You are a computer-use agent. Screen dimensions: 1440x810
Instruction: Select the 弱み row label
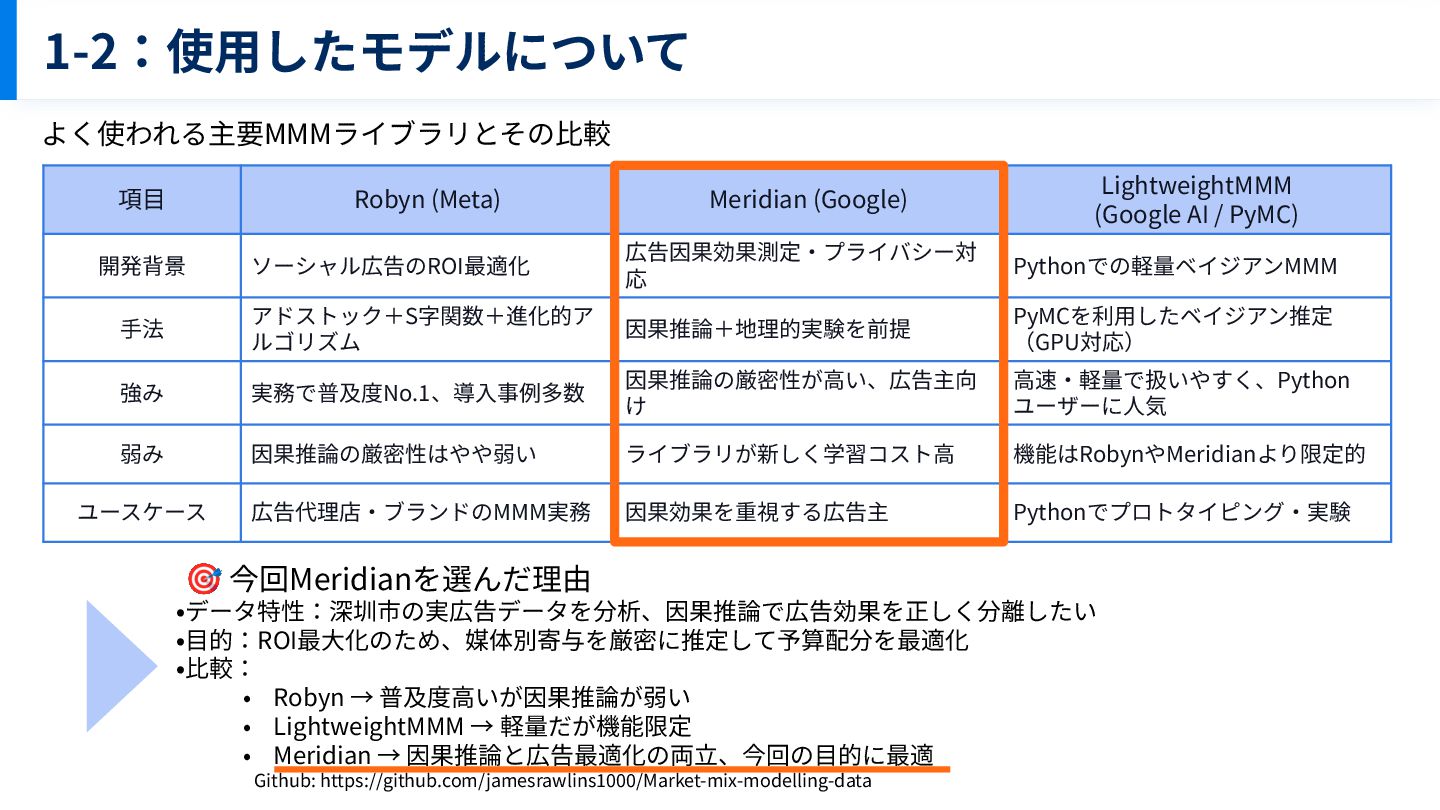coord(142,454)
